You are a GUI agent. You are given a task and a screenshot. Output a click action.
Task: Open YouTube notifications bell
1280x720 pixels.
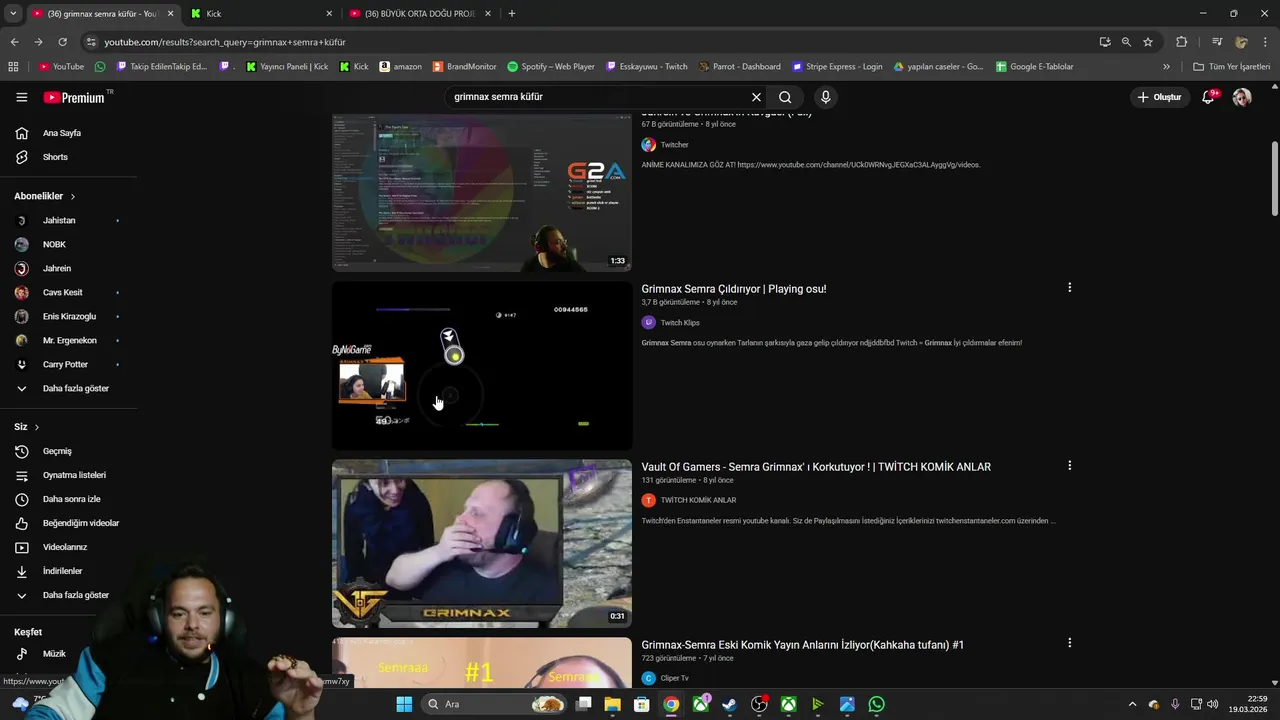[1208, 97]
